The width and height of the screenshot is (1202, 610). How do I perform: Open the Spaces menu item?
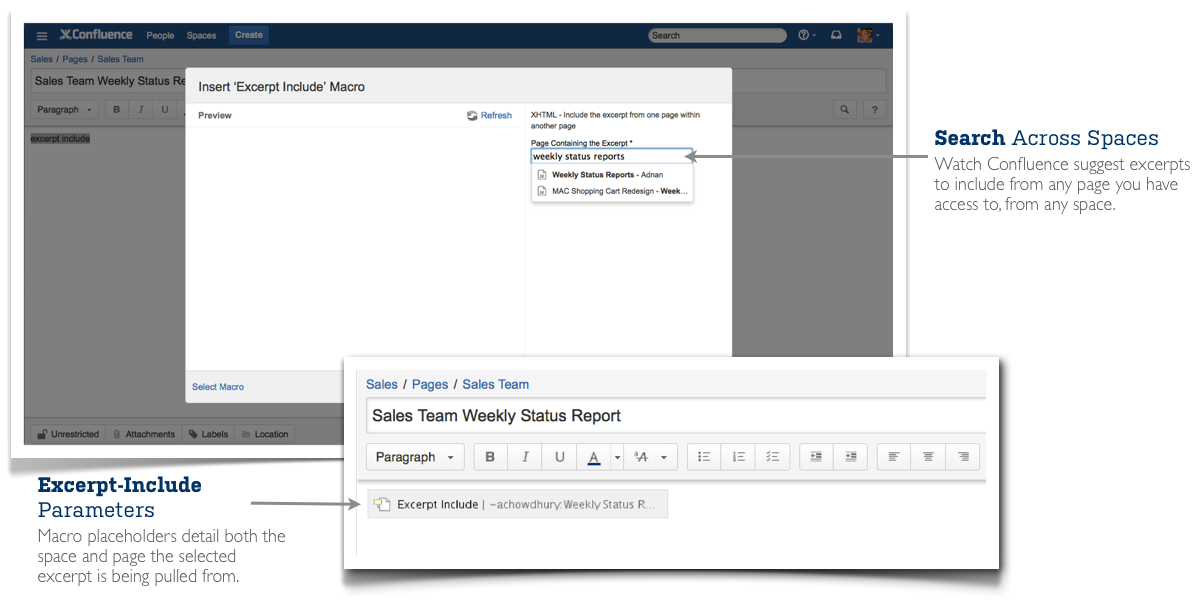201,36
